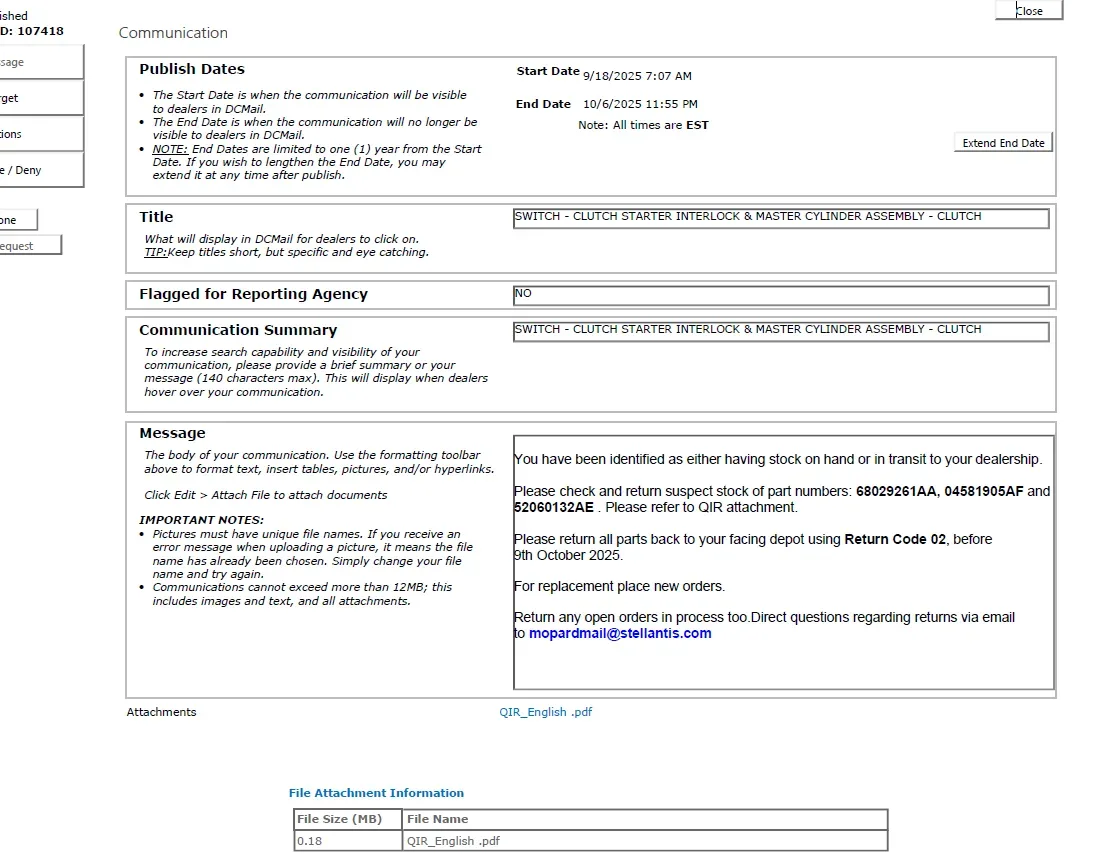Viewport: 1102px width, 854px height.
Task: Click Extend End Date button
Action: coord(1003,143)
